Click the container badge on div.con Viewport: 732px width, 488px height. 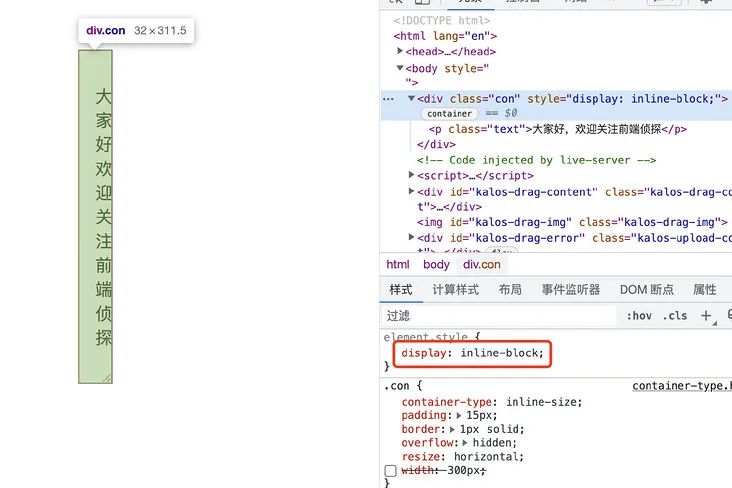[x=449, y=113]
